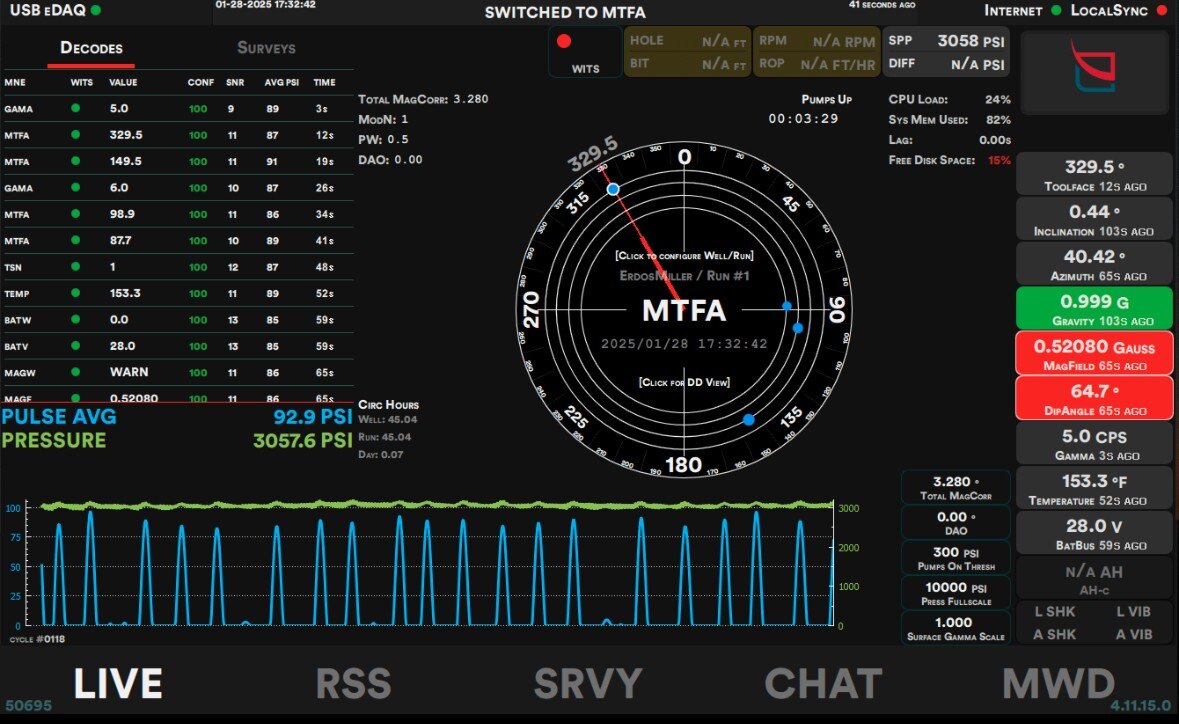Image resolution: width=1179 pixels, height=724 pixels.
Task: Open the Temperature 153.3 °F tile
Action: point(1094,488)
